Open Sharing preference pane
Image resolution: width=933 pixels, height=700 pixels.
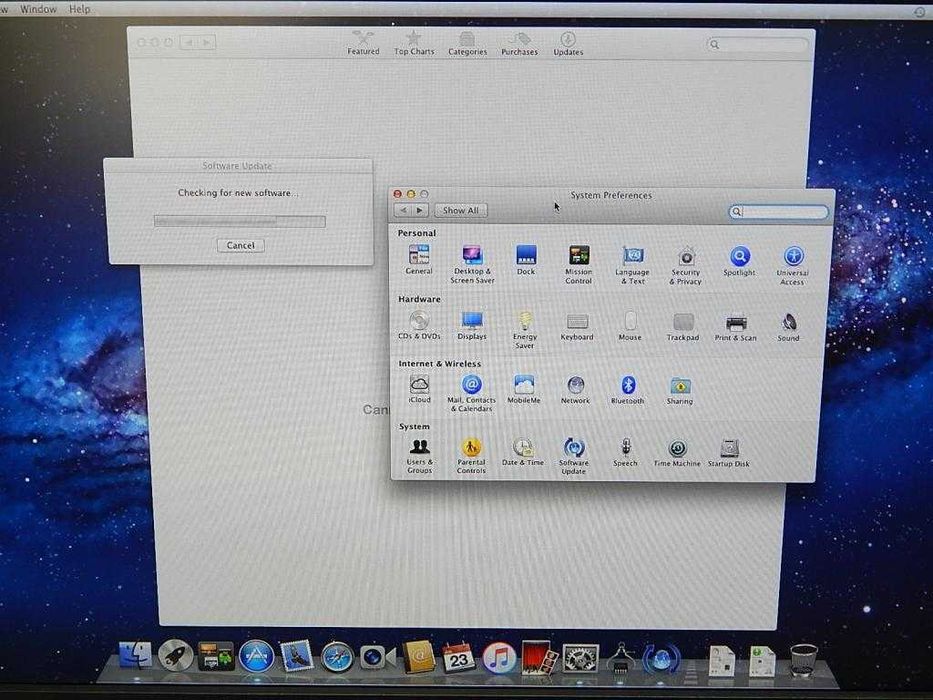point(680,391)
